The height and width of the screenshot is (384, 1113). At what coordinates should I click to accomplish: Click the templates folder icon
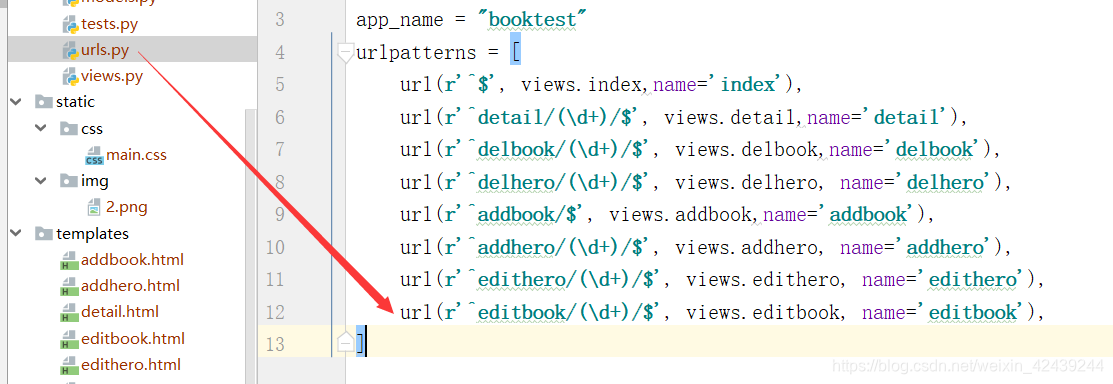coord(43,234)
